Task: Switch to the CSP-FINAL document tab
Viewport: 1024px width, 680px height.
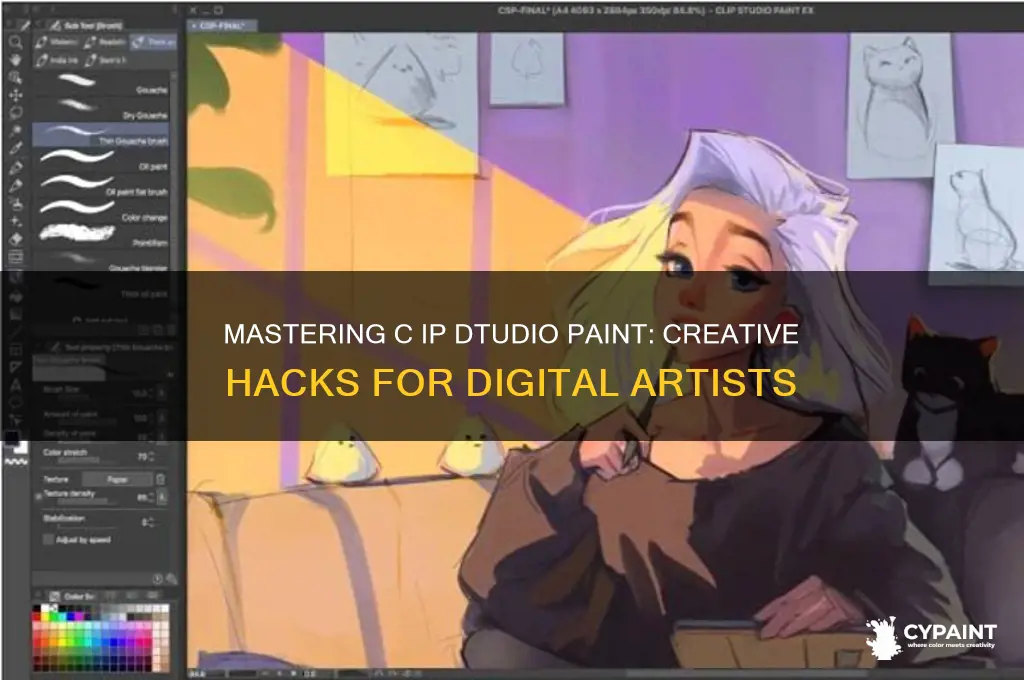Action: pyautogui.click(x=222, y=25)
